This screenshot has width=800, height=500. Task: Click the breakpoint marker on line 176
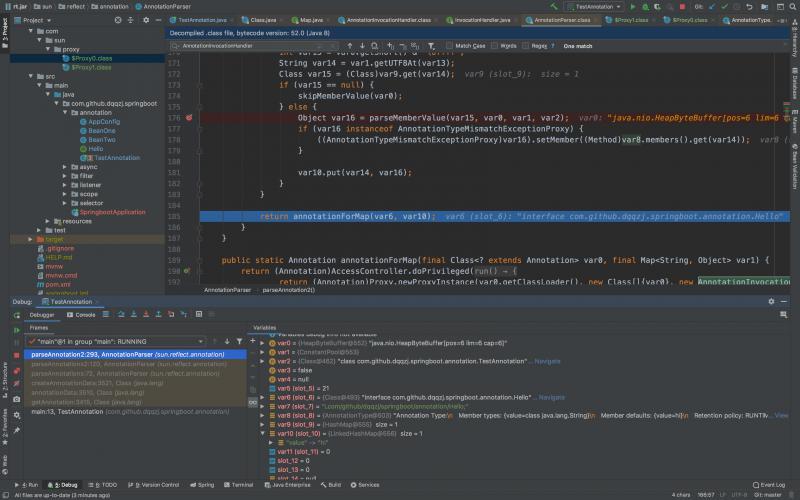[x=189, y=118]
